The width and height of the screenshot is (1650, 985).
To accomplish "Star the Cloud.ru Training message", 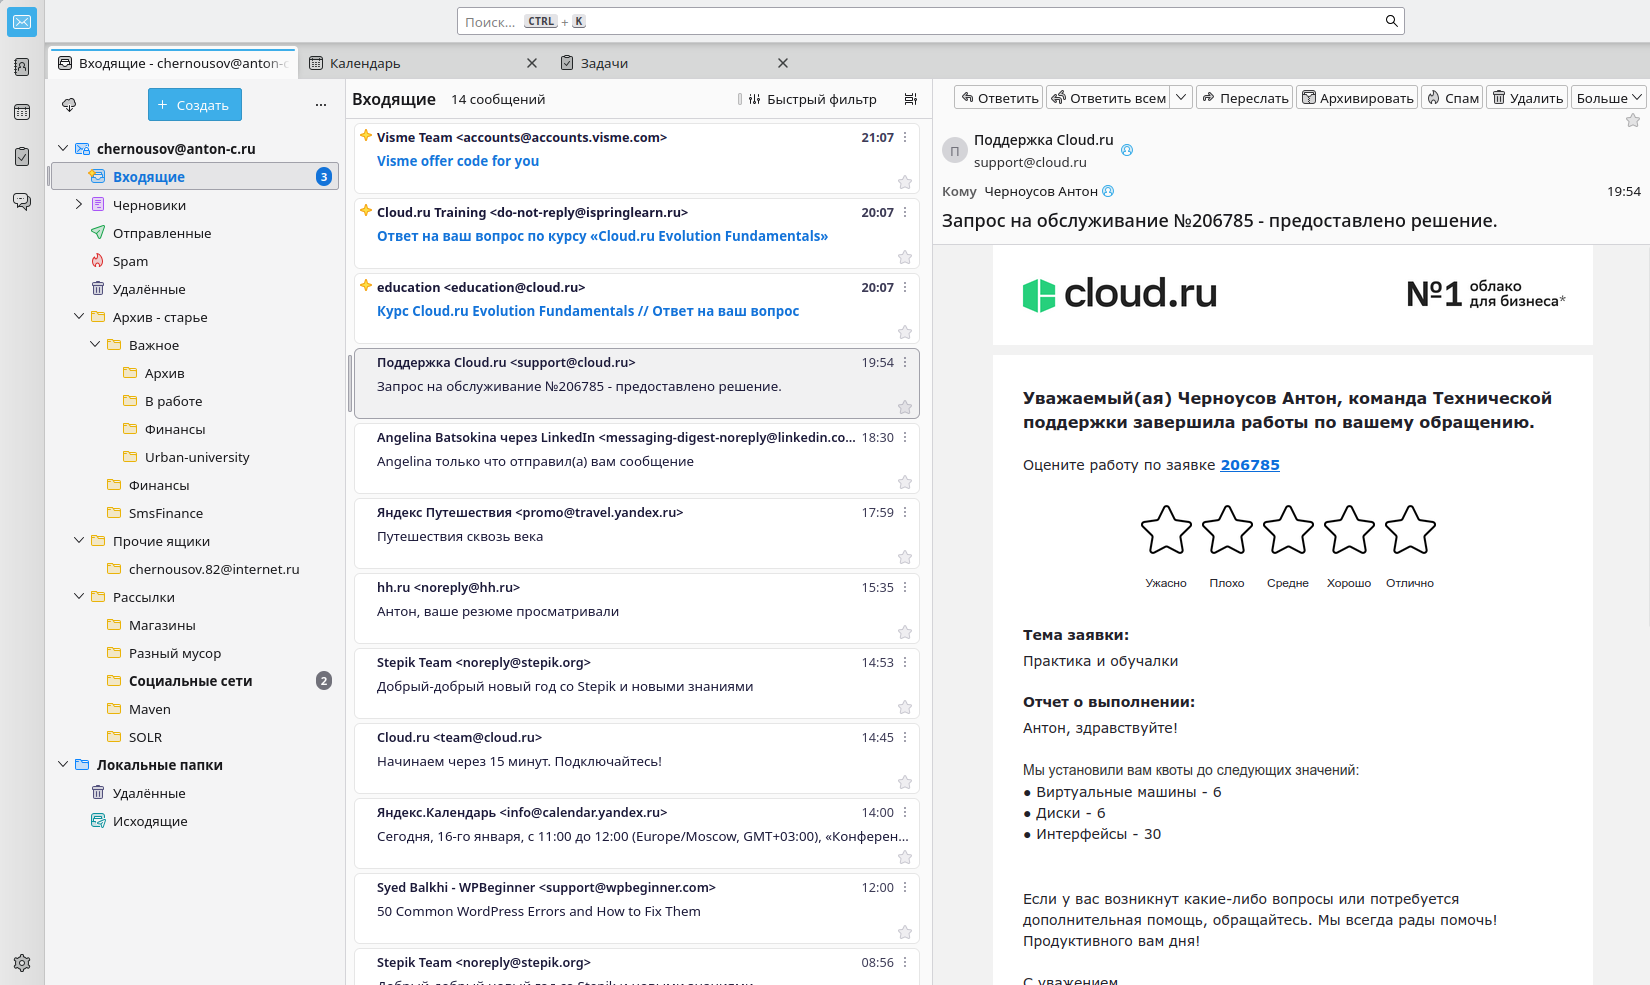I will (905, 257).
